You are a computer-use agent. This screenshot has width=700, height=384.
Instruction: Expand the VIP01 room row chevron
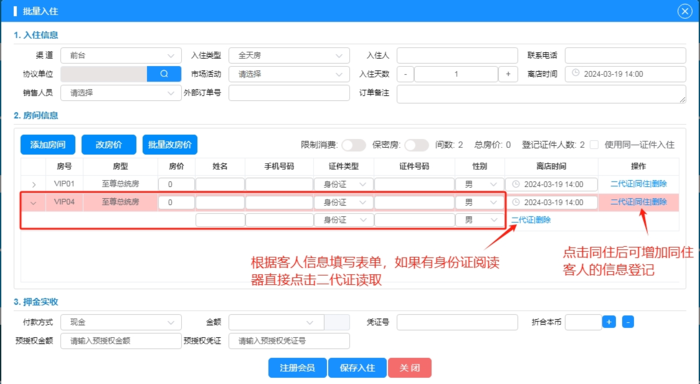33,184
